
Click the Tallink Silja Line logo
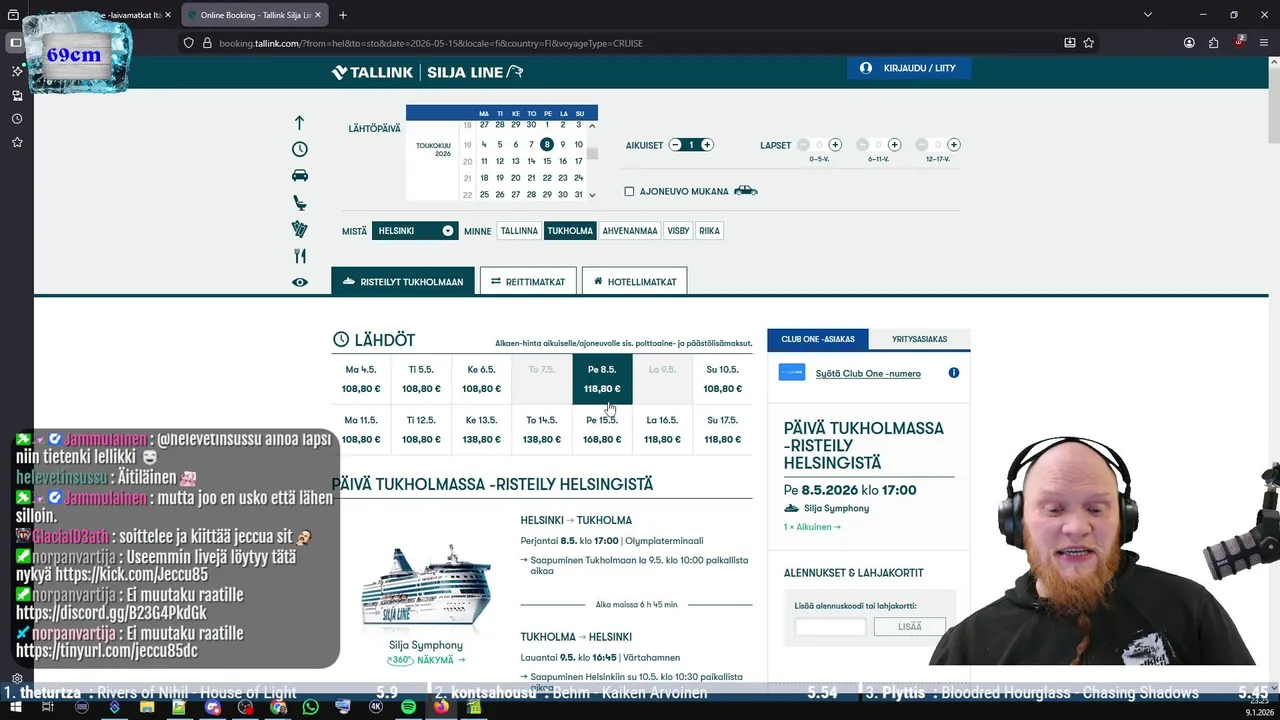point(428,72)
